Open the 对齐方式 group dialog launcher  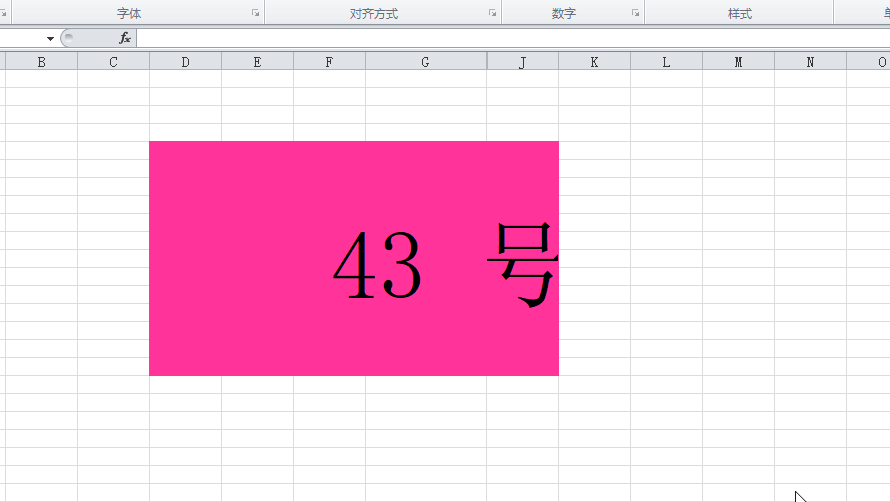coord(493,14)
